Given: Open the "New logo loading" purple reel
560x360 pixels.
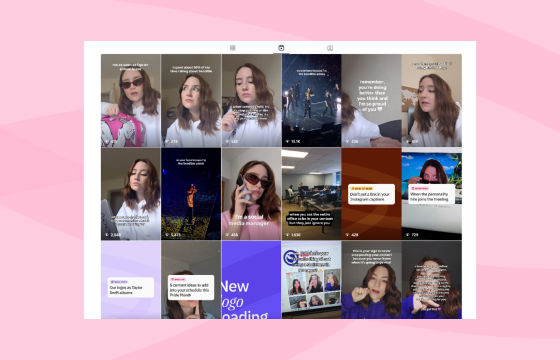Looking at the screenshot, I should click(x=251, y=280).
